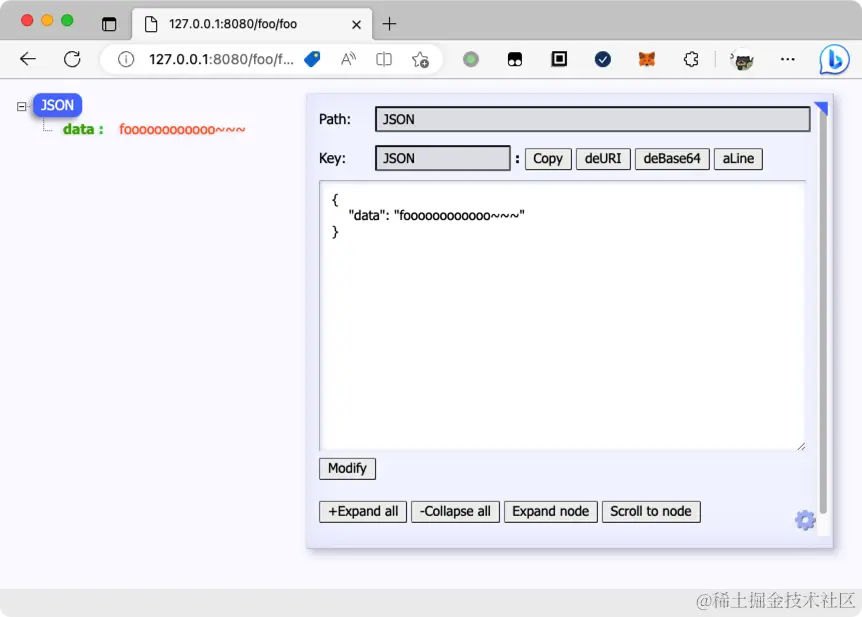
Task: Open the Read Aloud icon
Action: coord(348,59)
